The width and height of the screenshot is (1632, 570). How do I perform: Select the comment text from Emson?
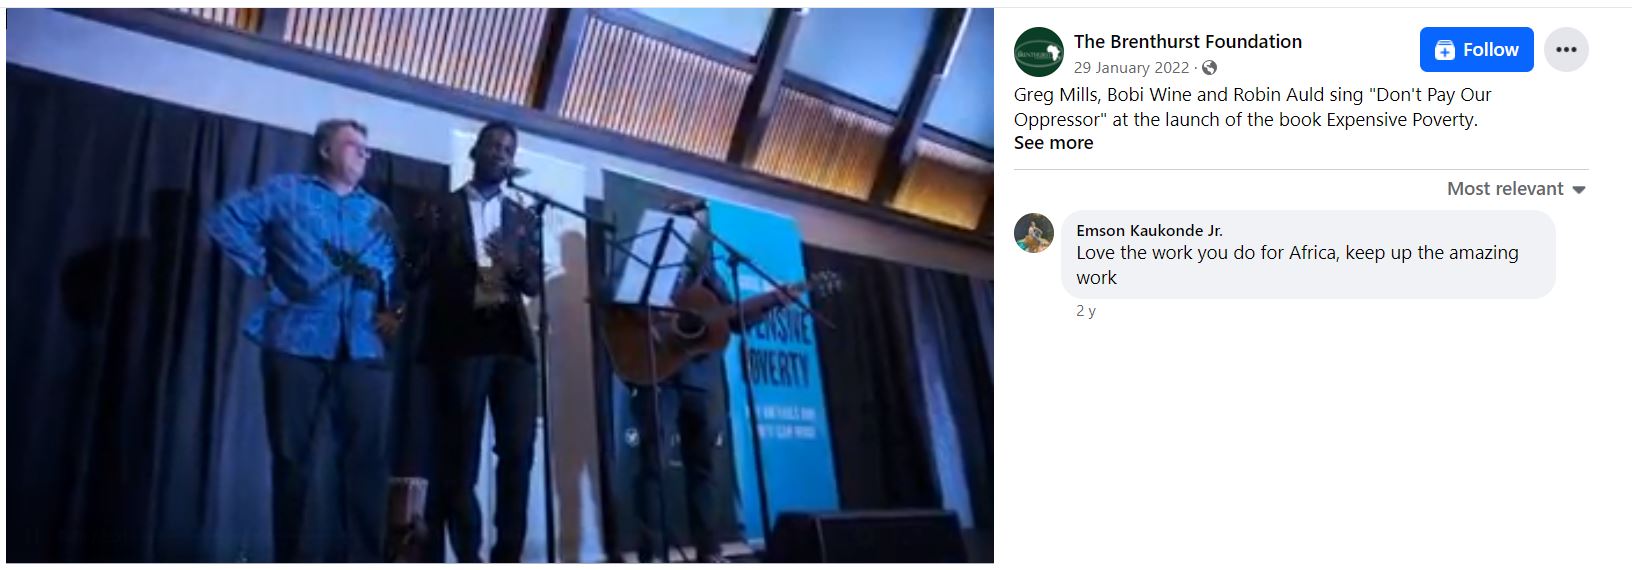(1297, 265)
